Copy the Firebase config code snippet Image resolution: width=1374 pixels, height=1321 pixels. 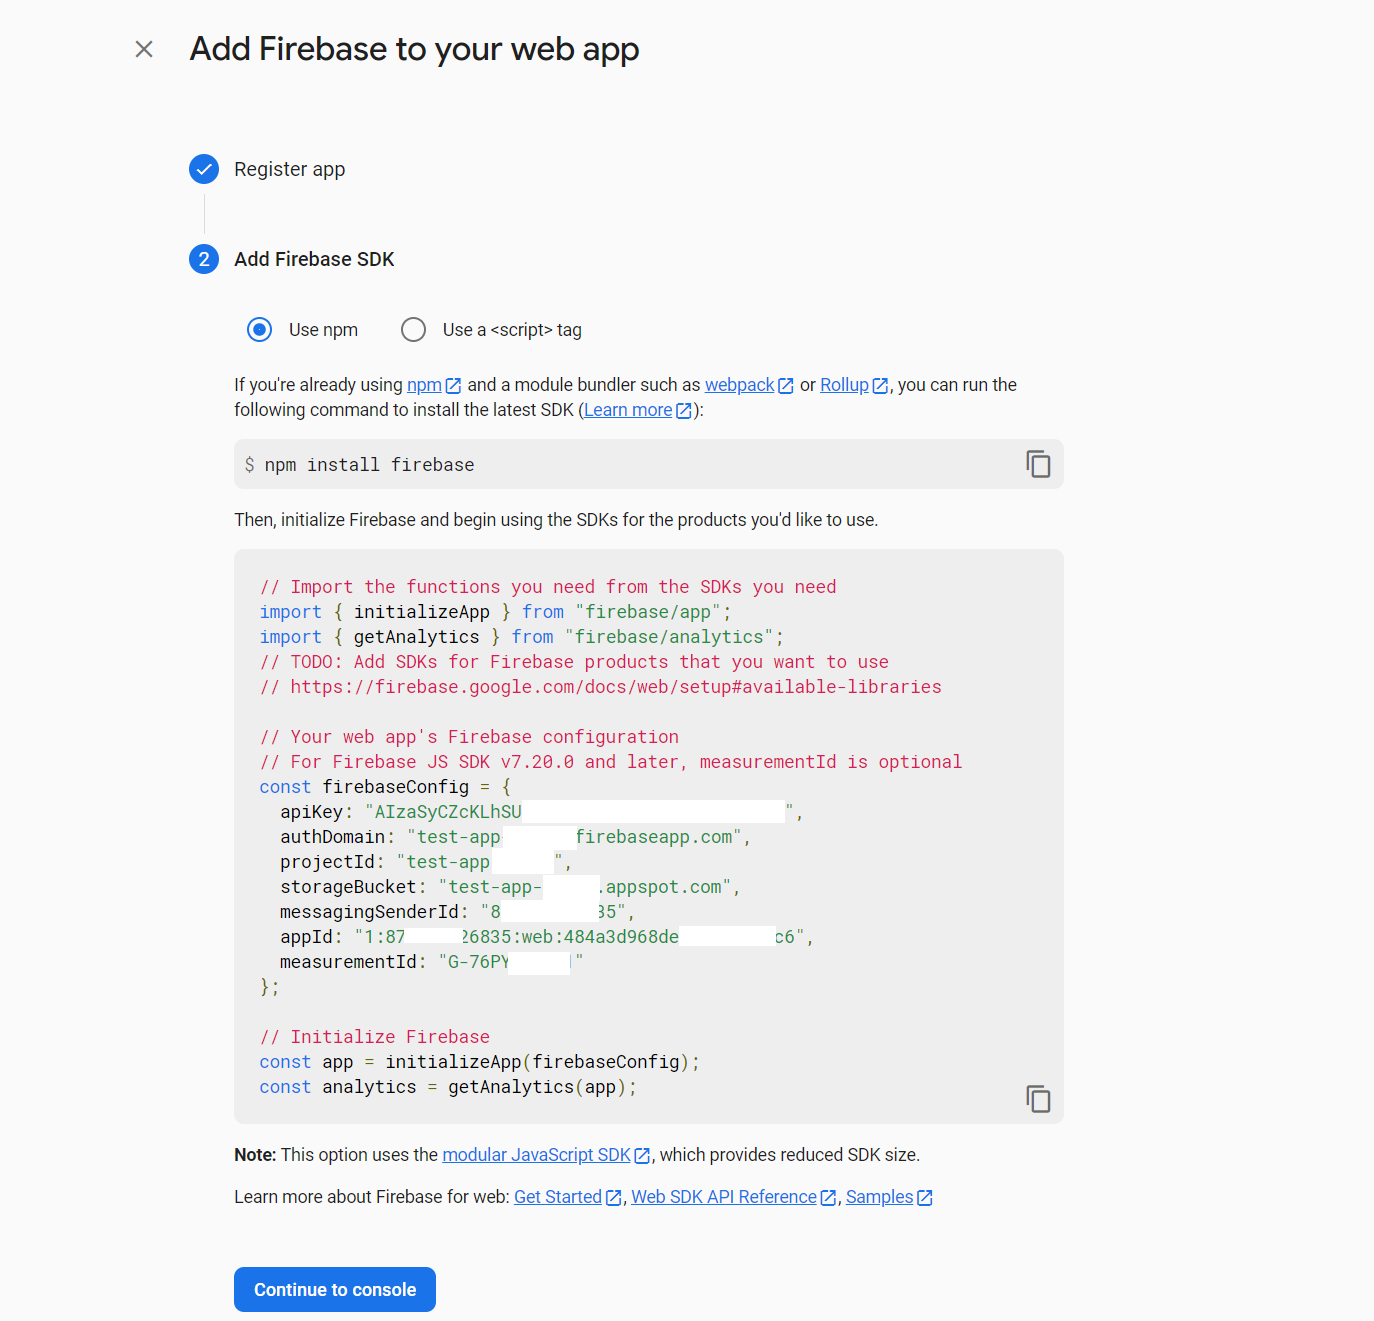click(1038, 1099)
